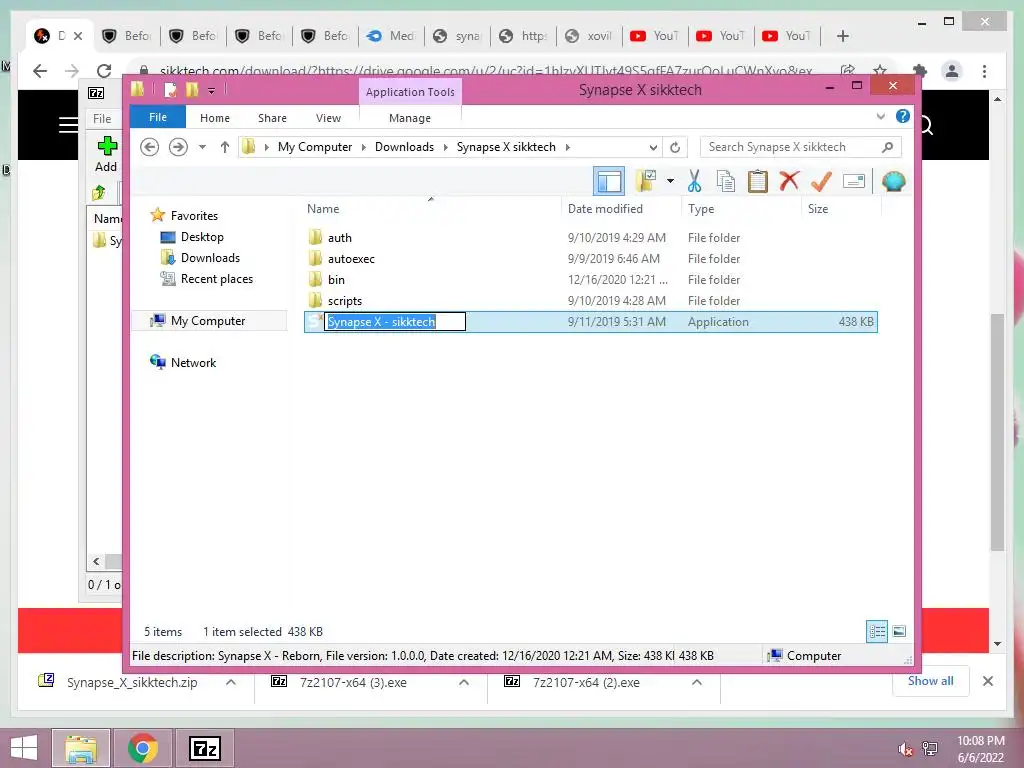
Task: Click the Synapse X - sikktech rename box
Action: [x=395, y=321]
